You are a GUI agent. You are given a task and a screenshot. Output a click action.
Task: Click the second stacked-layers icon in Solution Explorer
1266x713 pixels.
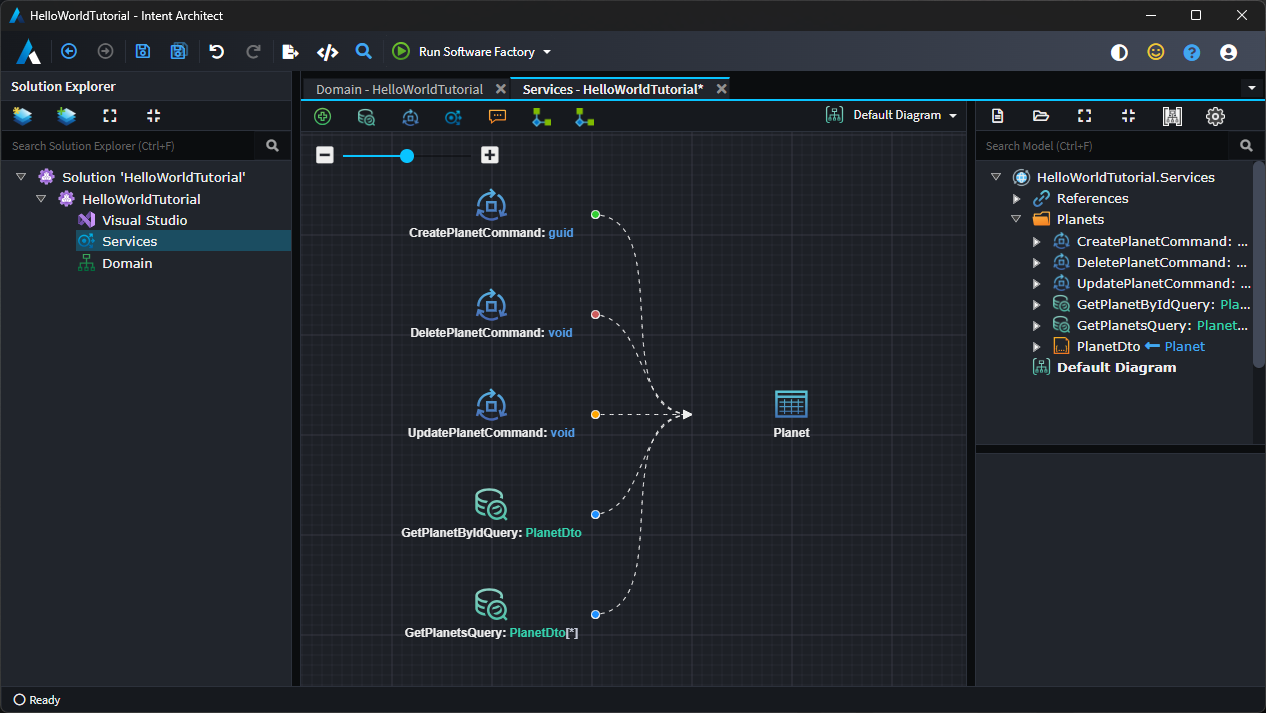(x=66, y=116)
